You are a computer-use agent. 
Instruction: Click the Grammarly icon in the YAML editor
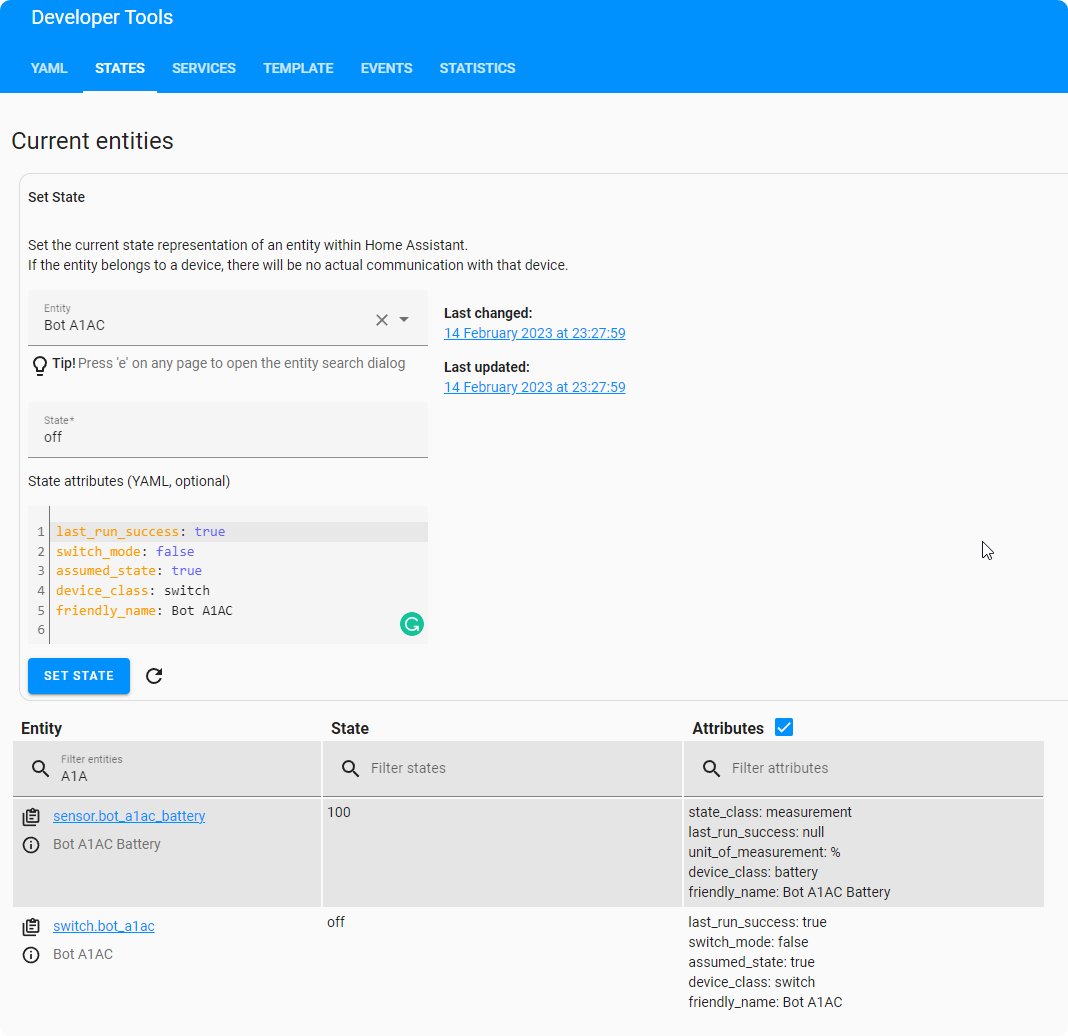tap(411, 624)
